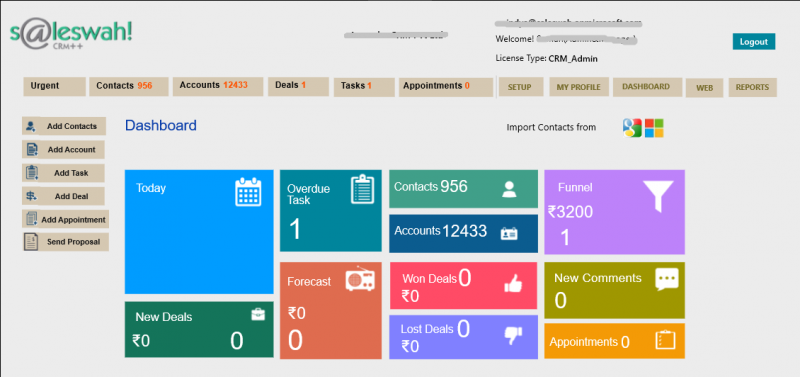Click the Saleswah CRM++ logo

pos(71,35)
